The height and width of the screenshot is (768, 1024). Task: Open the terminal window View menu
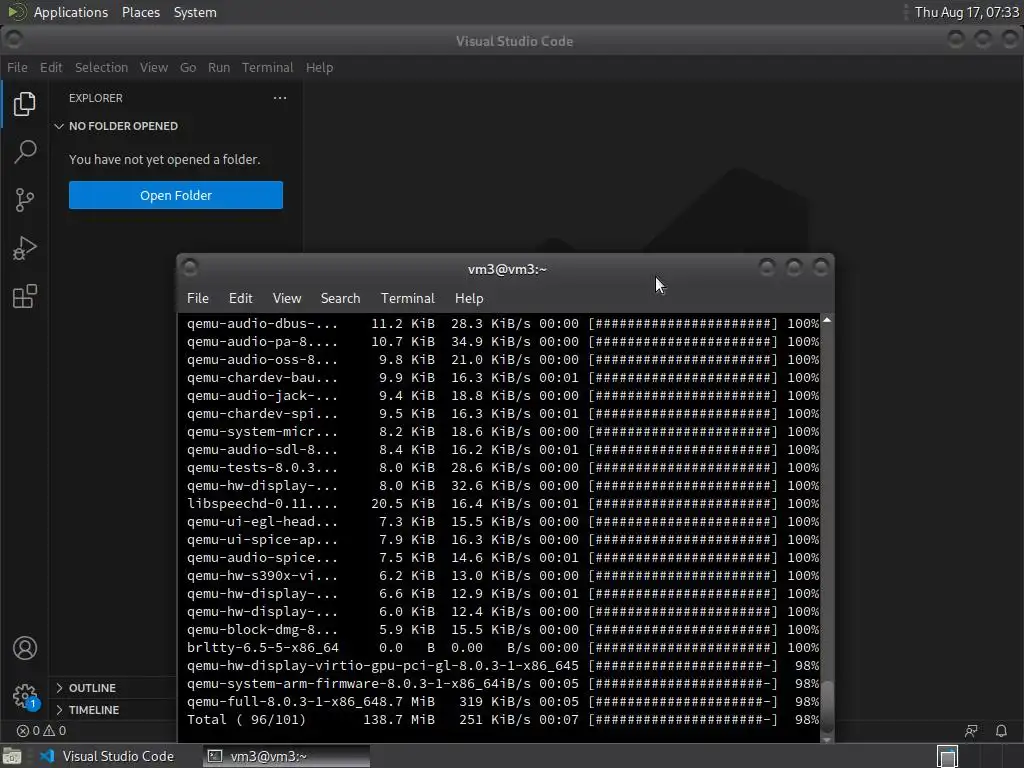click(287, 298)
